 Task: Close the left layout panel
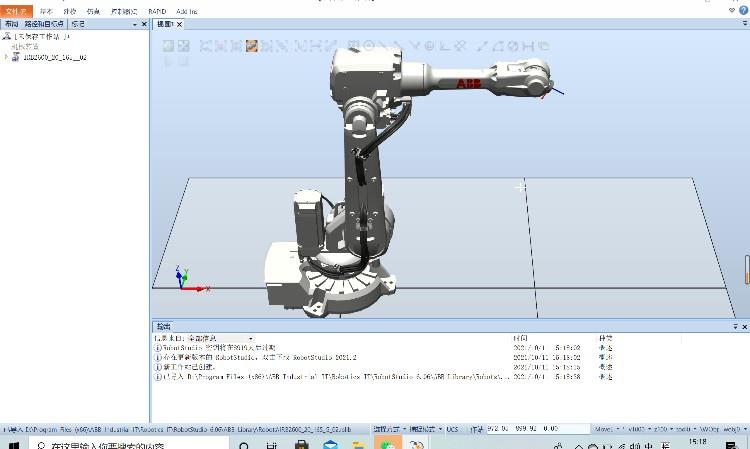(x=146, y=23)
